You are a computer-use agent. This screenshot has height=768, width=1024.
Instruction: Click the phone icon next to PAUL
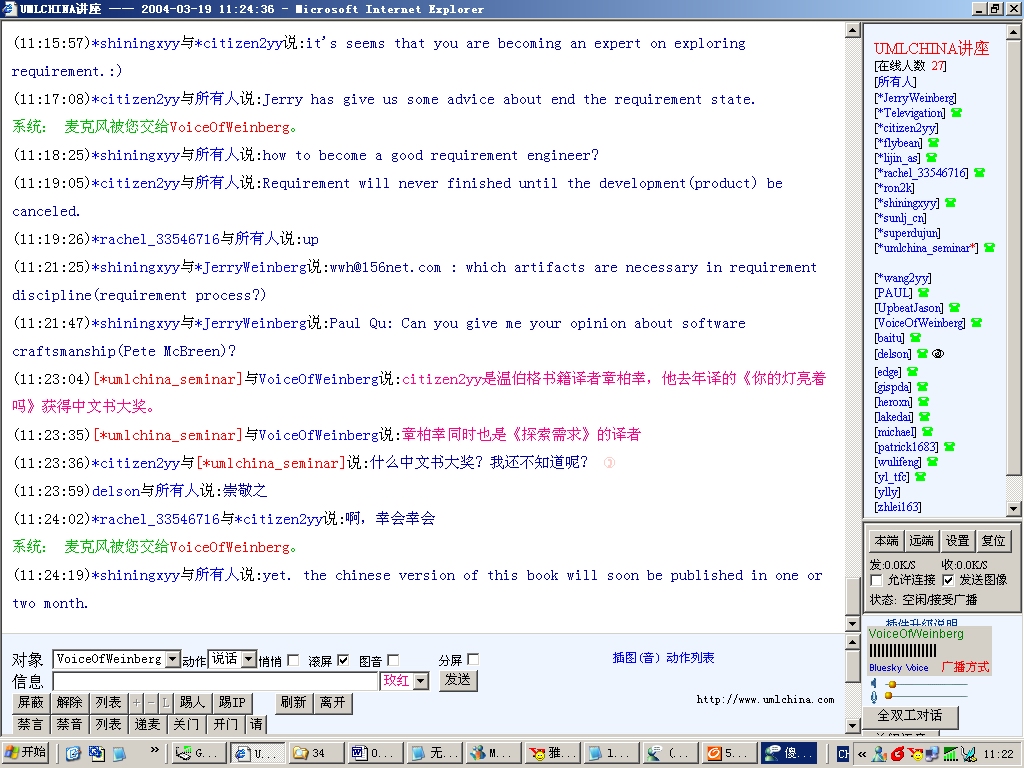tap(923, 293)
